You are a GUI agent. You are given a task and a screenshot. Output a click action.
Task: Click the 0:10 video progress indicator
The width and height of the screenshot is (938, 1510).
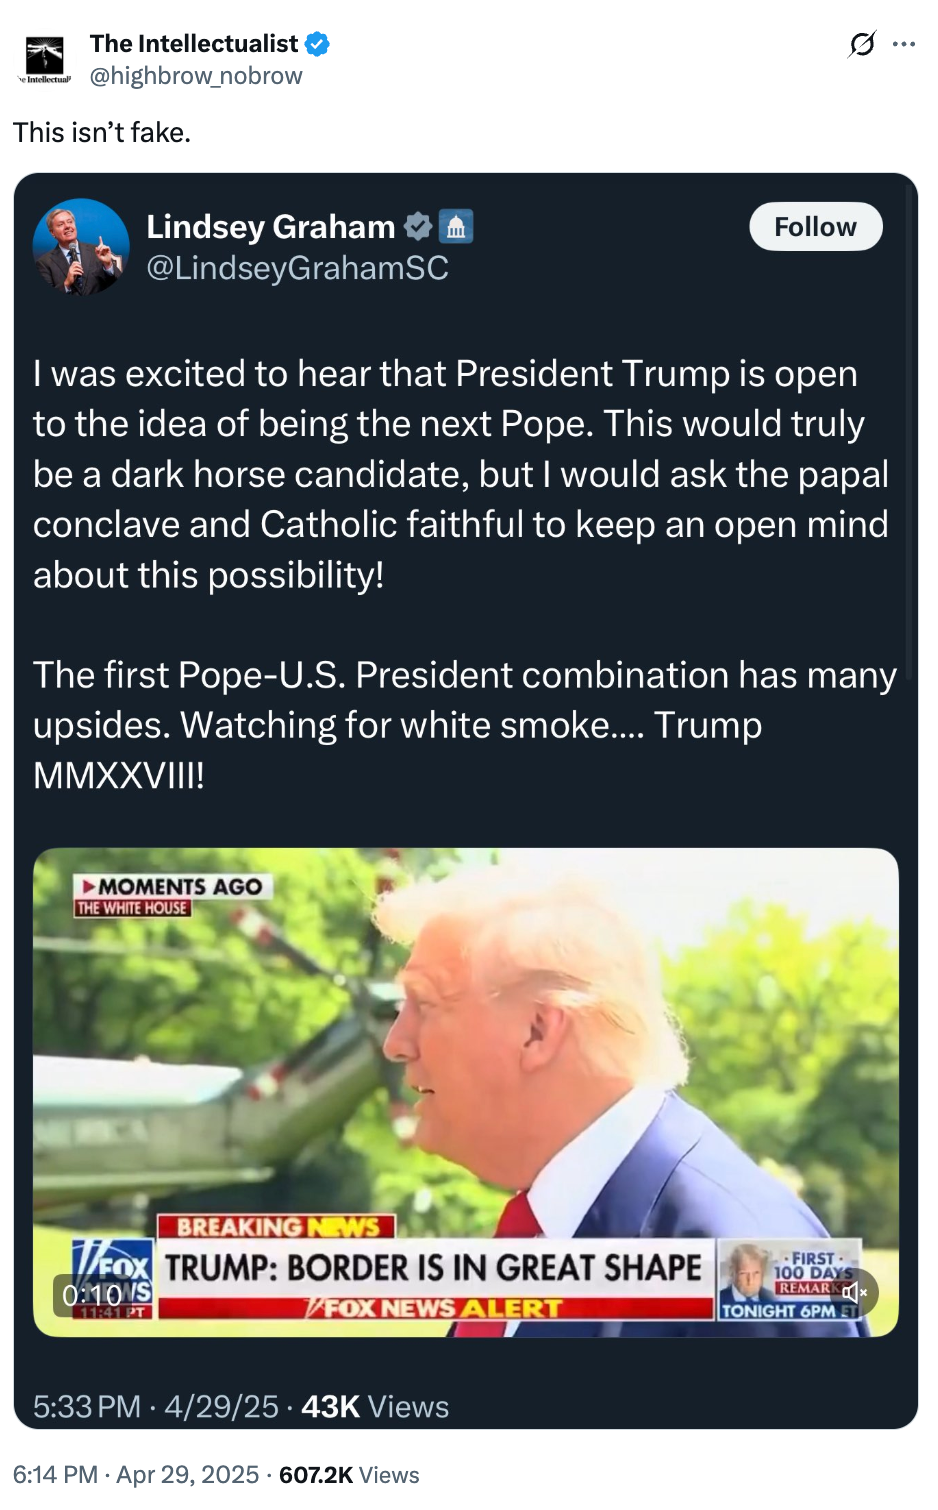point(90,1293)
